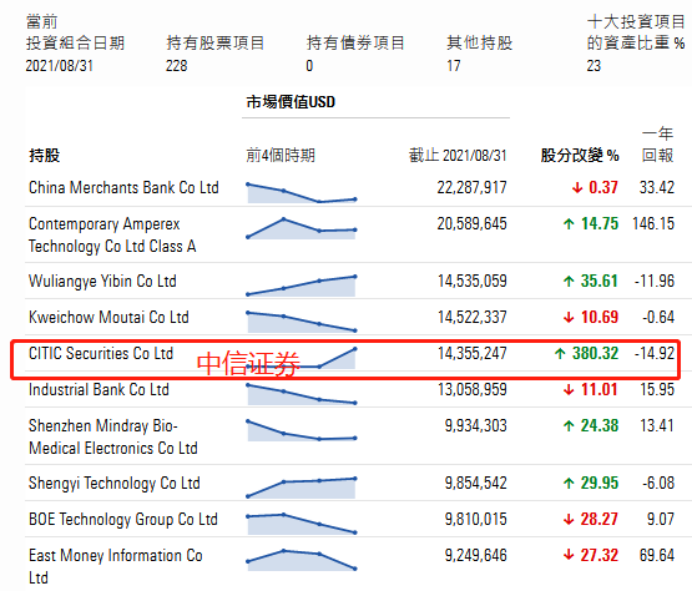This screenshot has height=592, width=693.
Task: Click sparkline chart for Wuliangye Yibin
Action: [x=301, y=286]
